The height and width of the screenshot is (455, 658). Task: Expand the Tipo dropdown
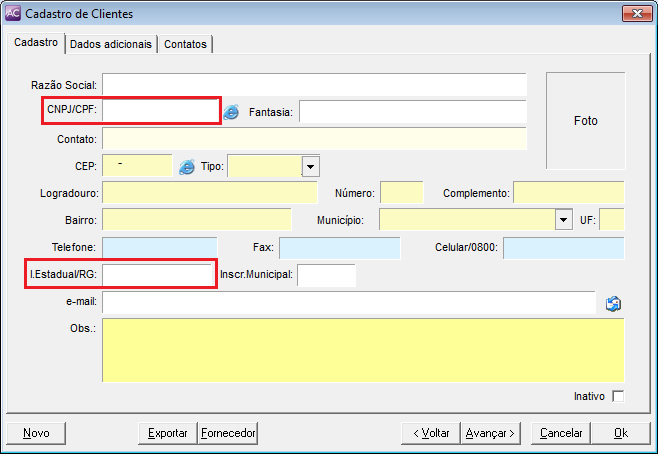310,166
